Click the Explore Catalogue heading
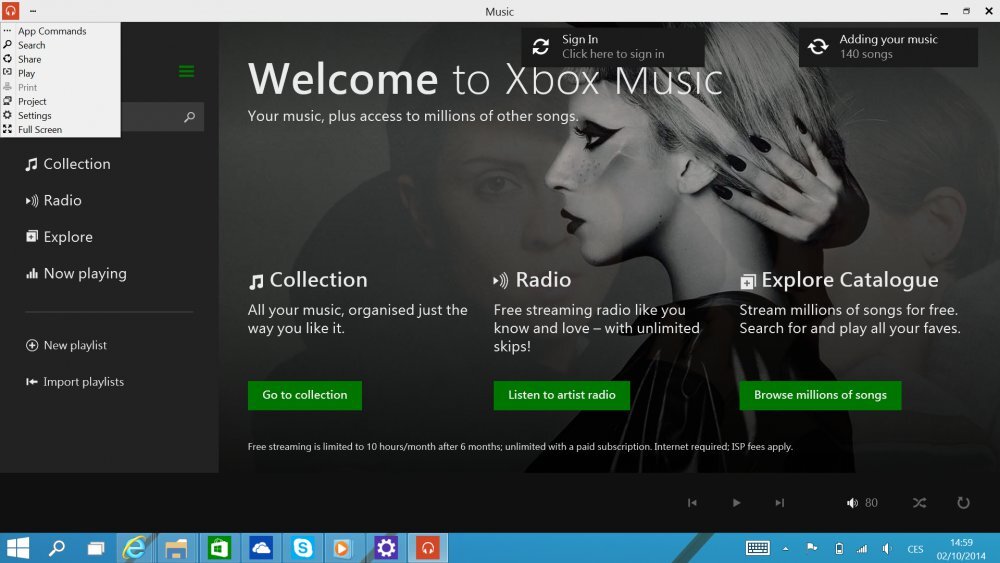The width and height of the screenshot is (1000, 563). (x=839, y=279)
